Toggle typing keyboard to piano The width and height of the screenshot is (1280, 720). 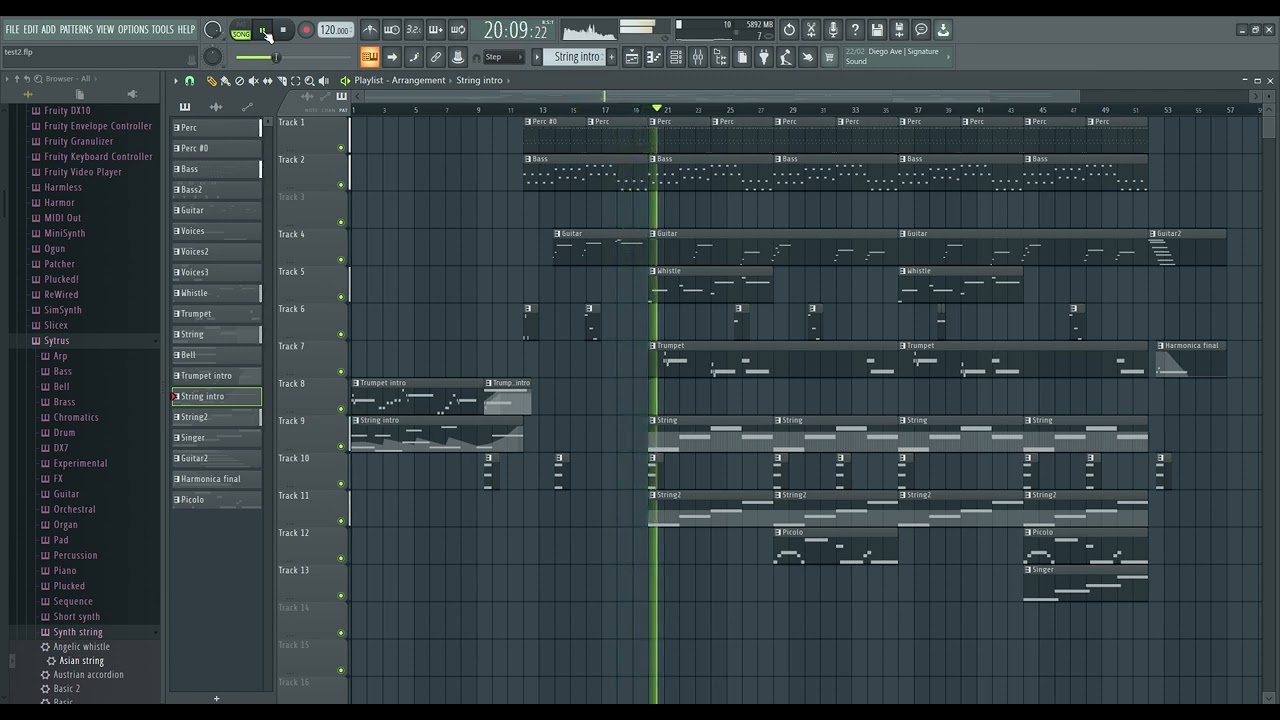(x=370, y=57)
